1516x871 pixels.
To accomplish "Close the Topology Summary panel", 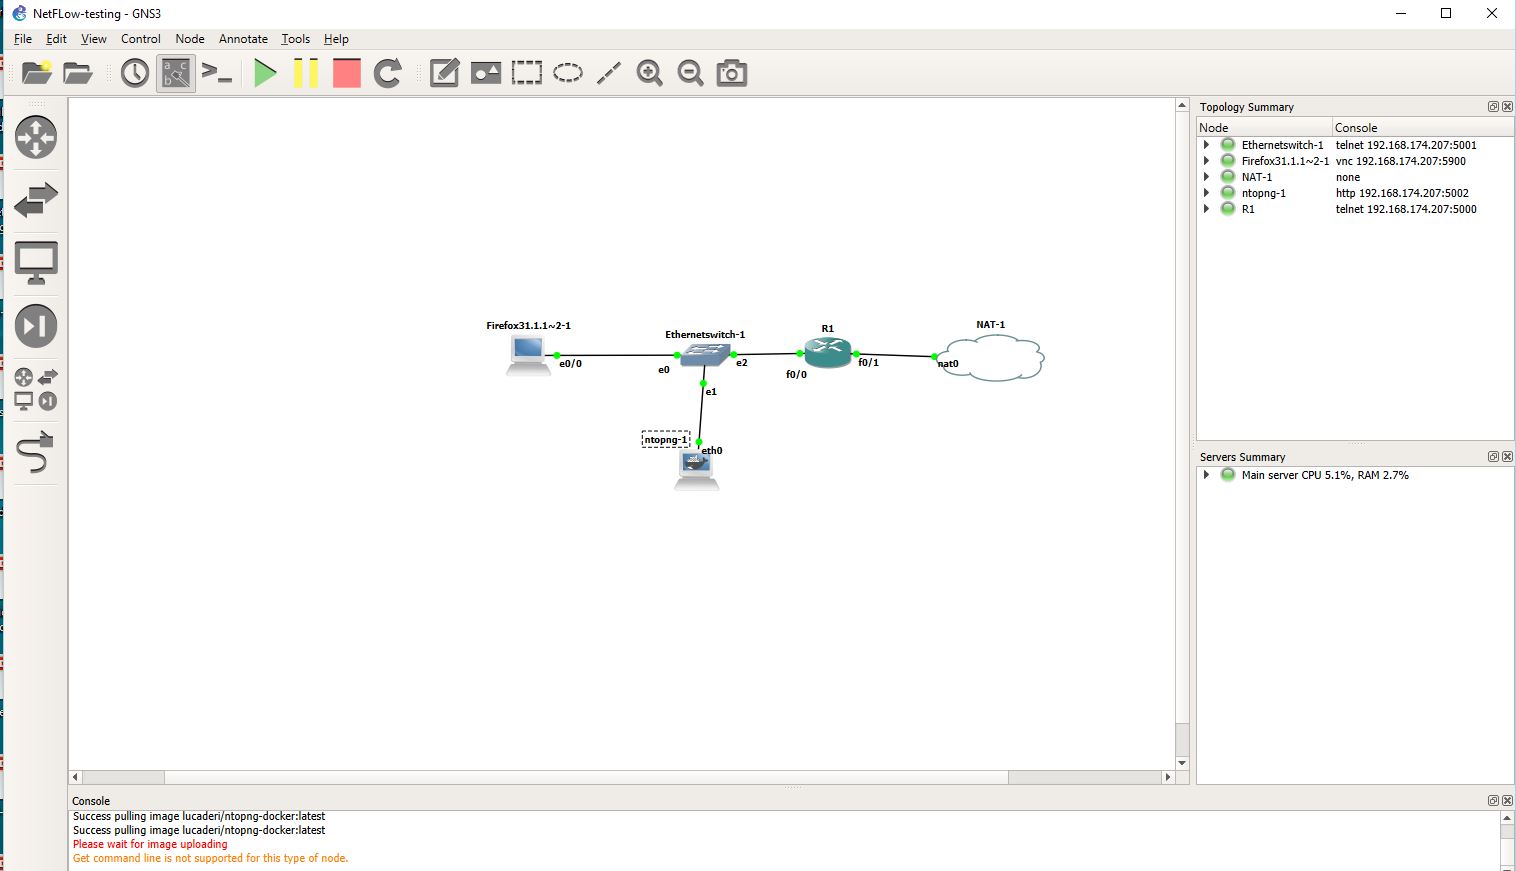I will click(1507, 107).
